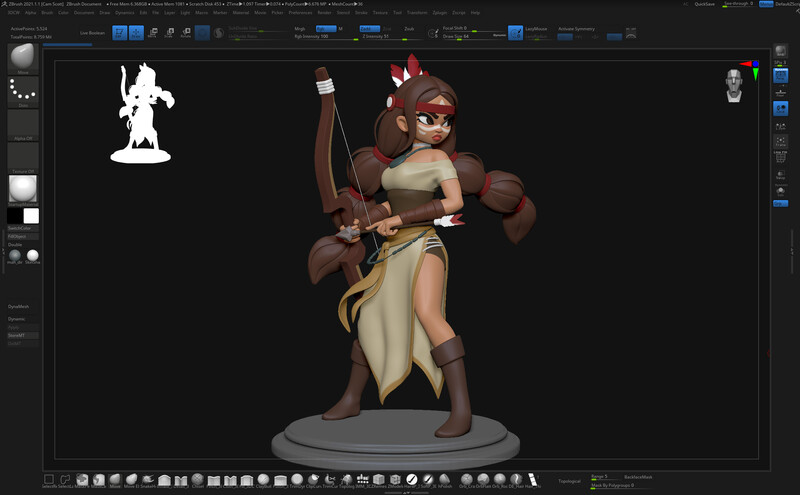
Task: Click the StoreMT button
Action: click(22, 335)
